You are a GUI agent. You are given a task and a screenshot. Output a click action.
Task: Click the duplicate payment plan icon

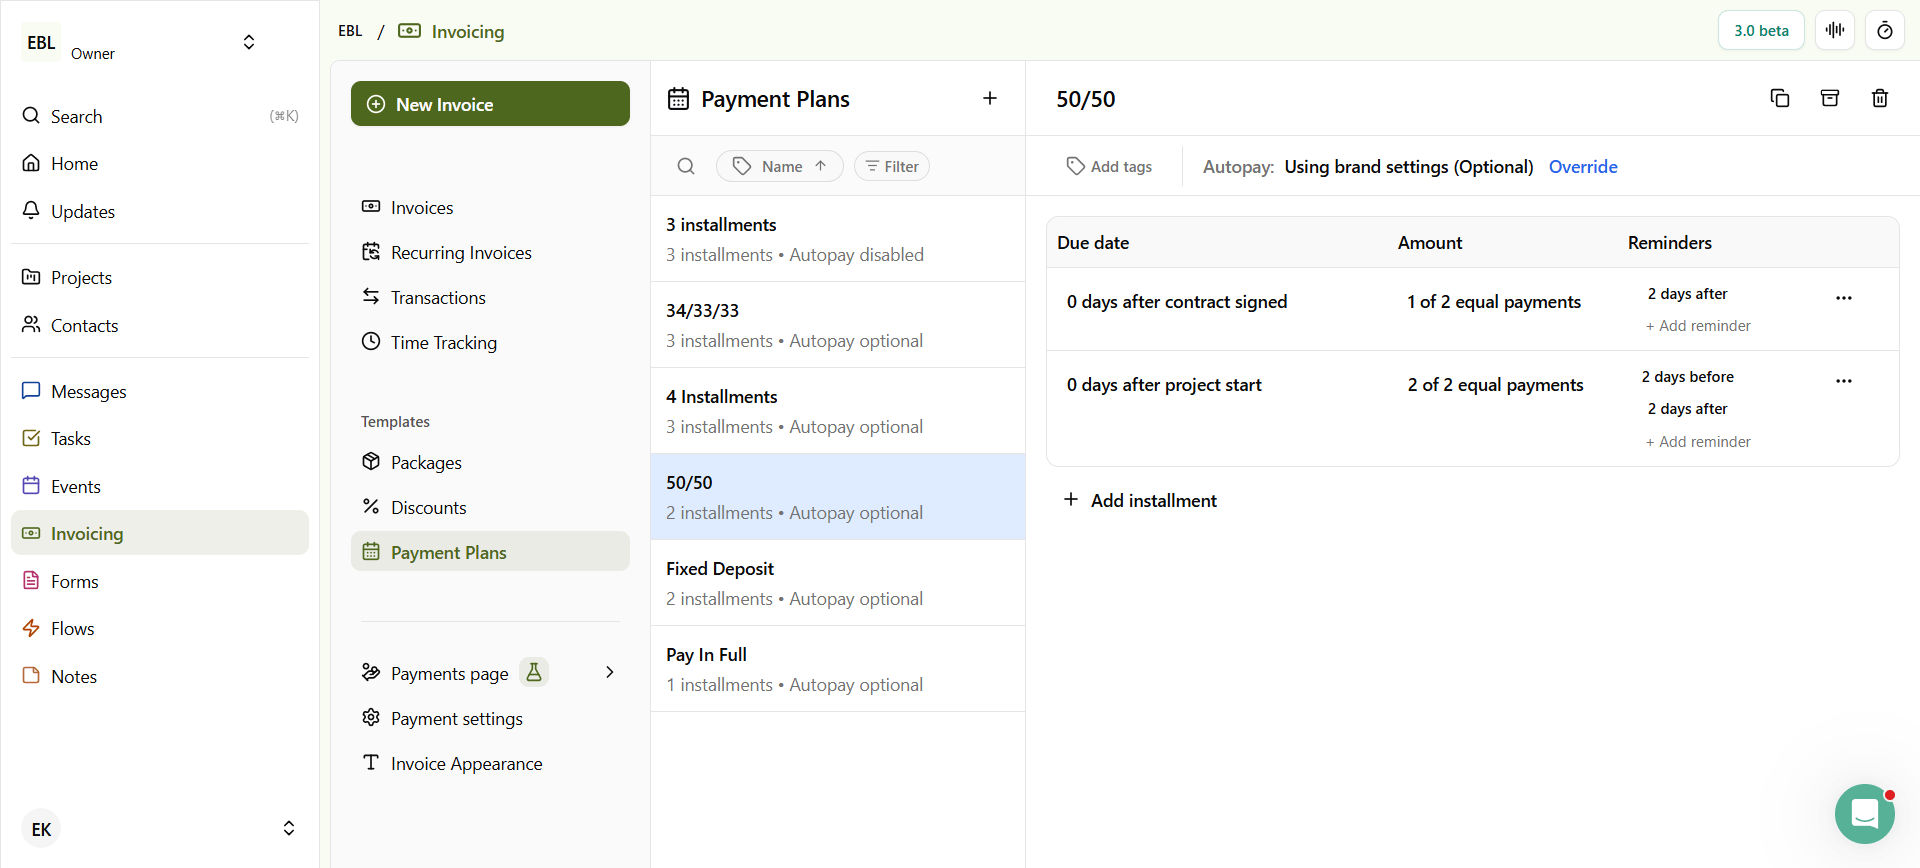(x=1780, y=98)
